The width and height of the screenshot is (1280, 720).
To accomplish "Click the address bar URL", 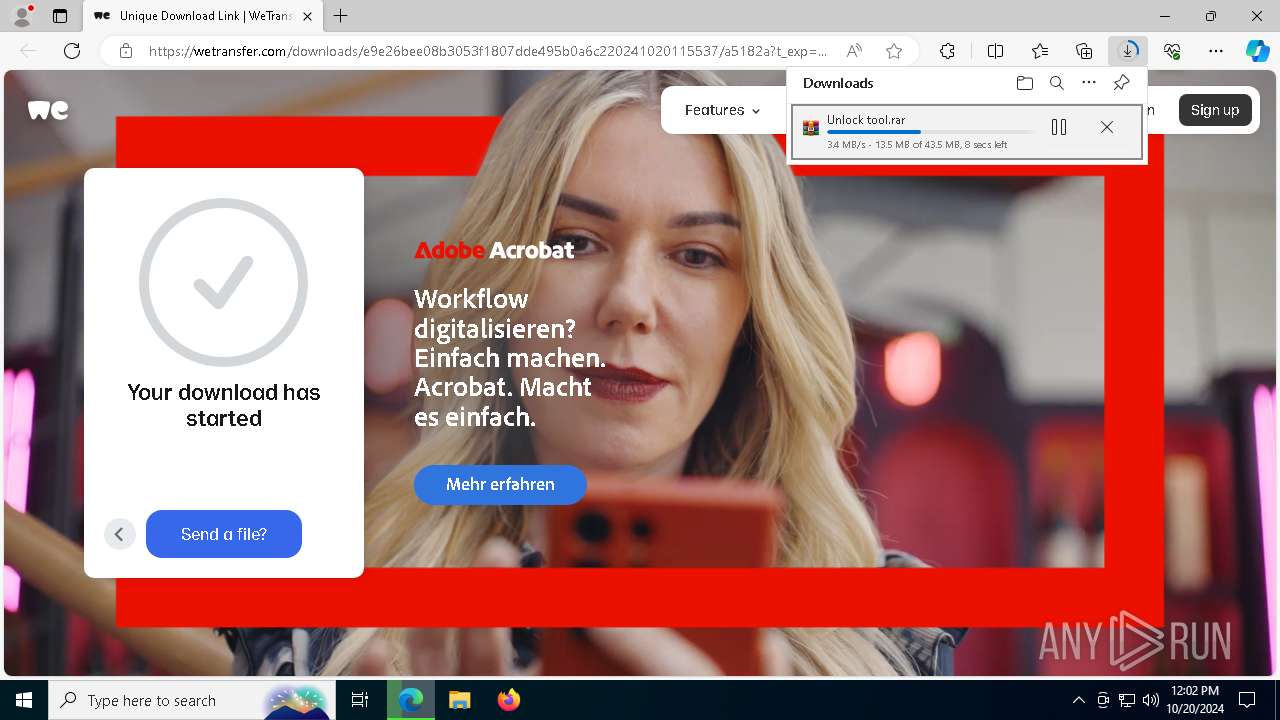I will pos(488,51).
